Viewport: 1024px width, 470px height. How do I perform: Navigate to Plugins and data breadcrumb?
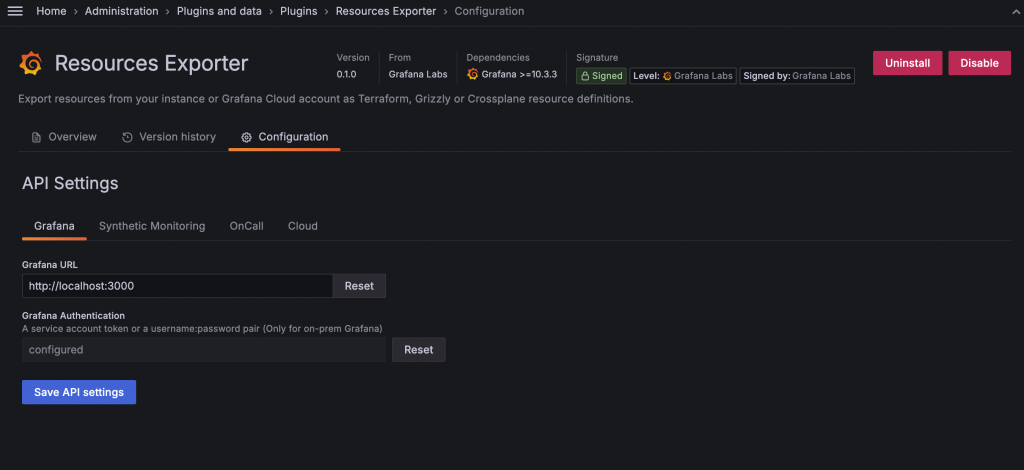(x=219, y=11)
